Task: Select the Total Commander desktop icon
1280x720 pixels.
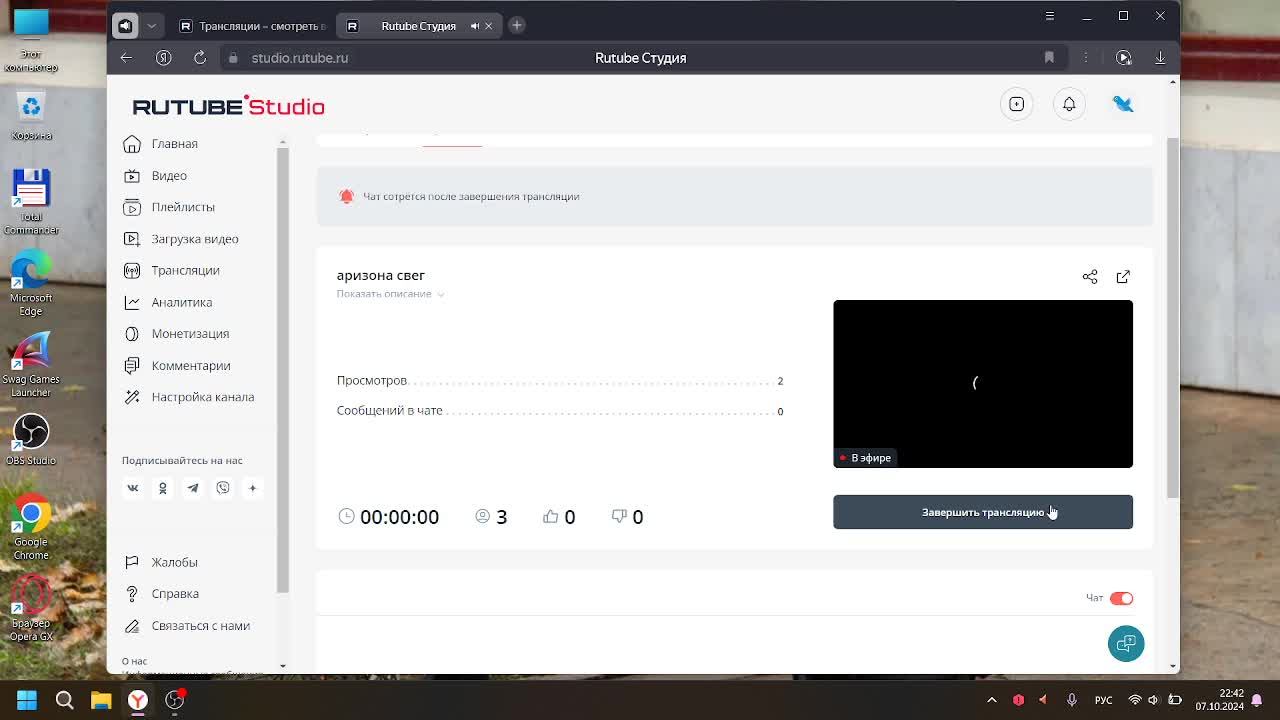Action: (x=31, y=201)
